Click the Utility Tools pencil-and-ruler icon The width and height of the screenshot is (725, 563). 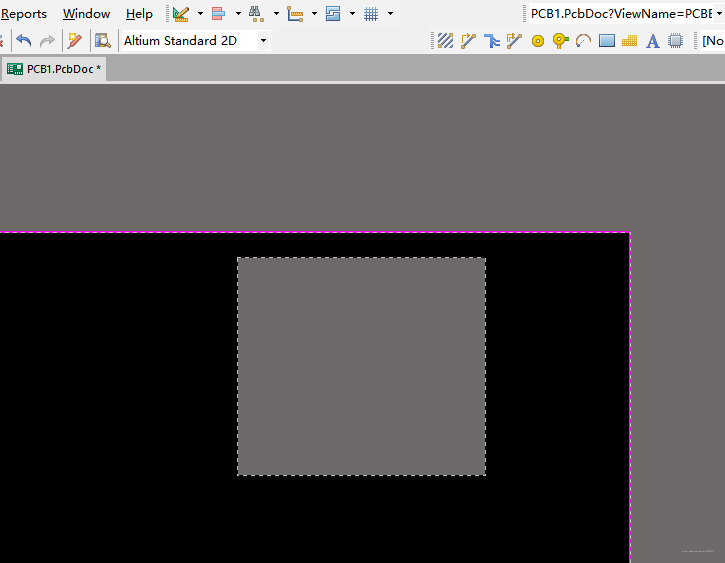(181, 14)
